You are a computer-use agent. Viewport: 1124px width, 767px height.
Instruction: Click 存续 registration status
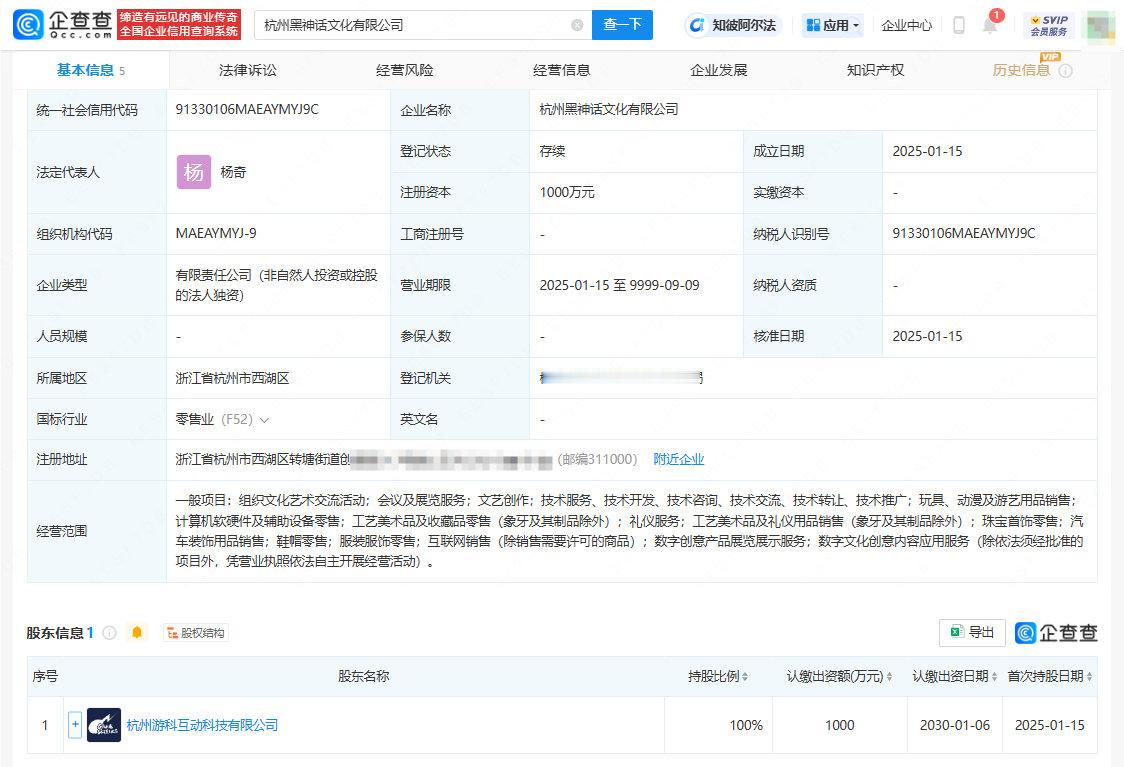coord(552,151)
